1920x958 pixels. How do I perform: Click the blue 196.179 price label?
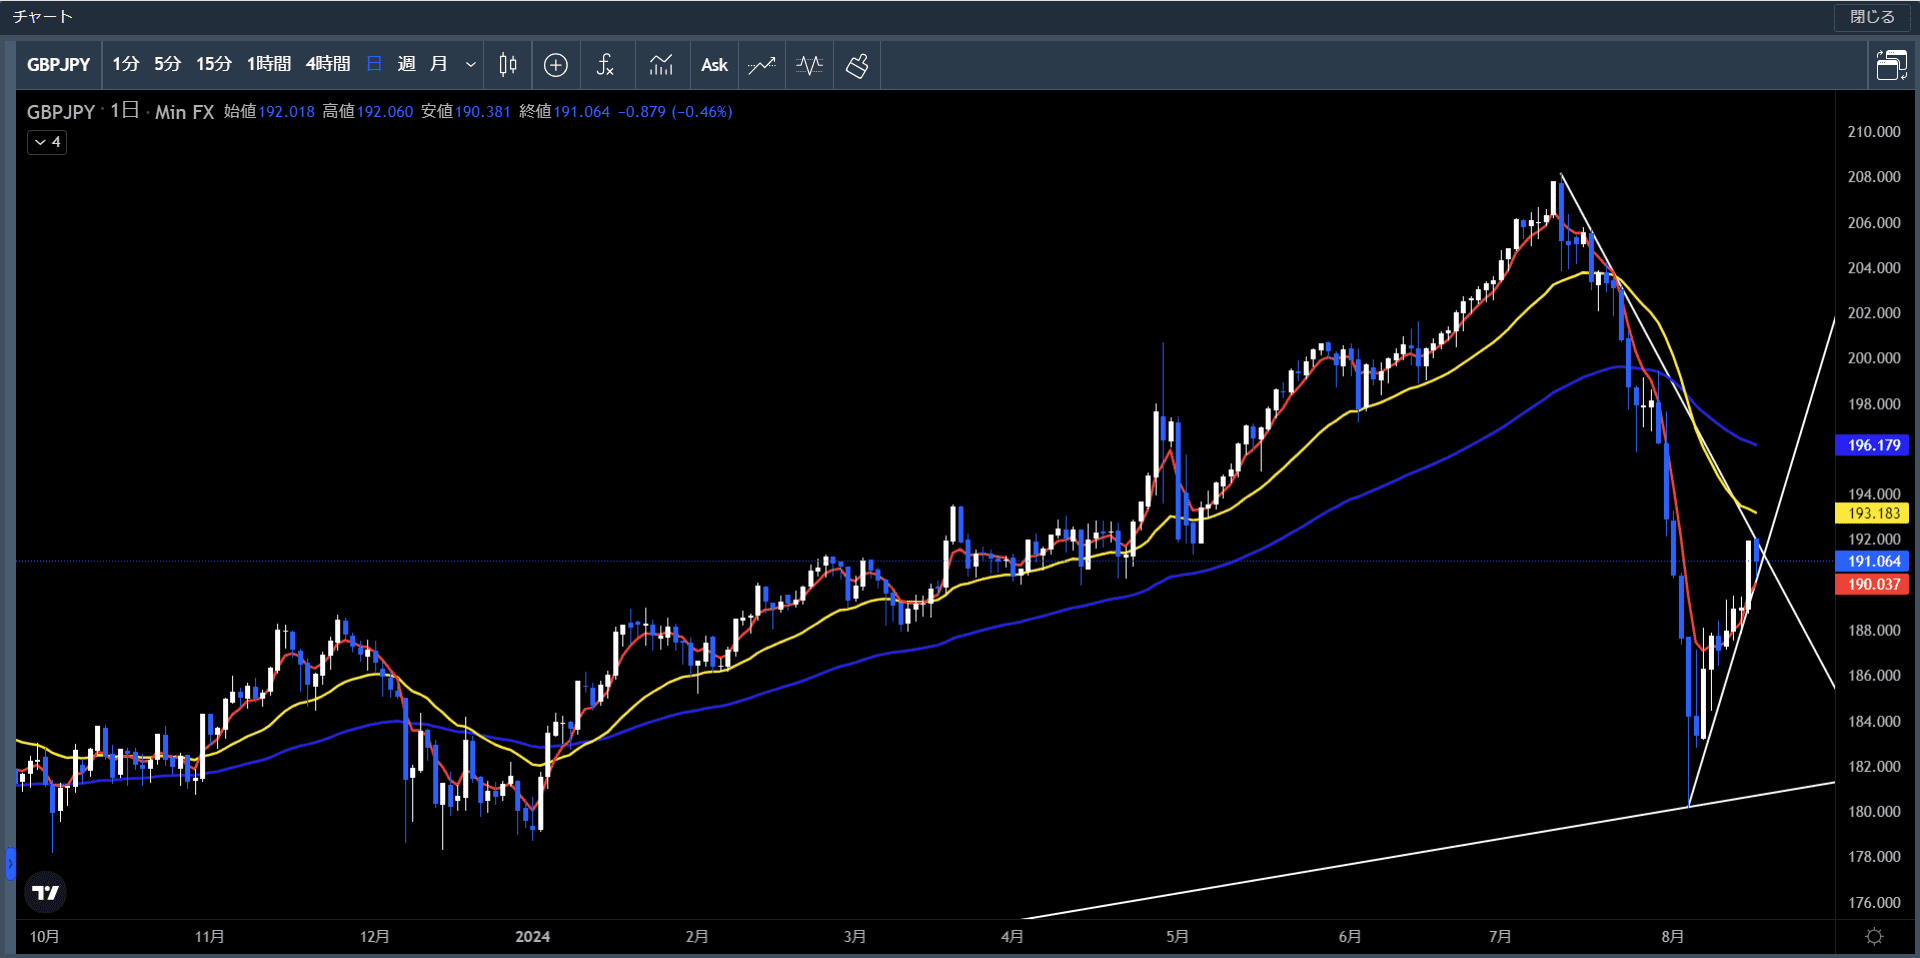coord(1872,445)
